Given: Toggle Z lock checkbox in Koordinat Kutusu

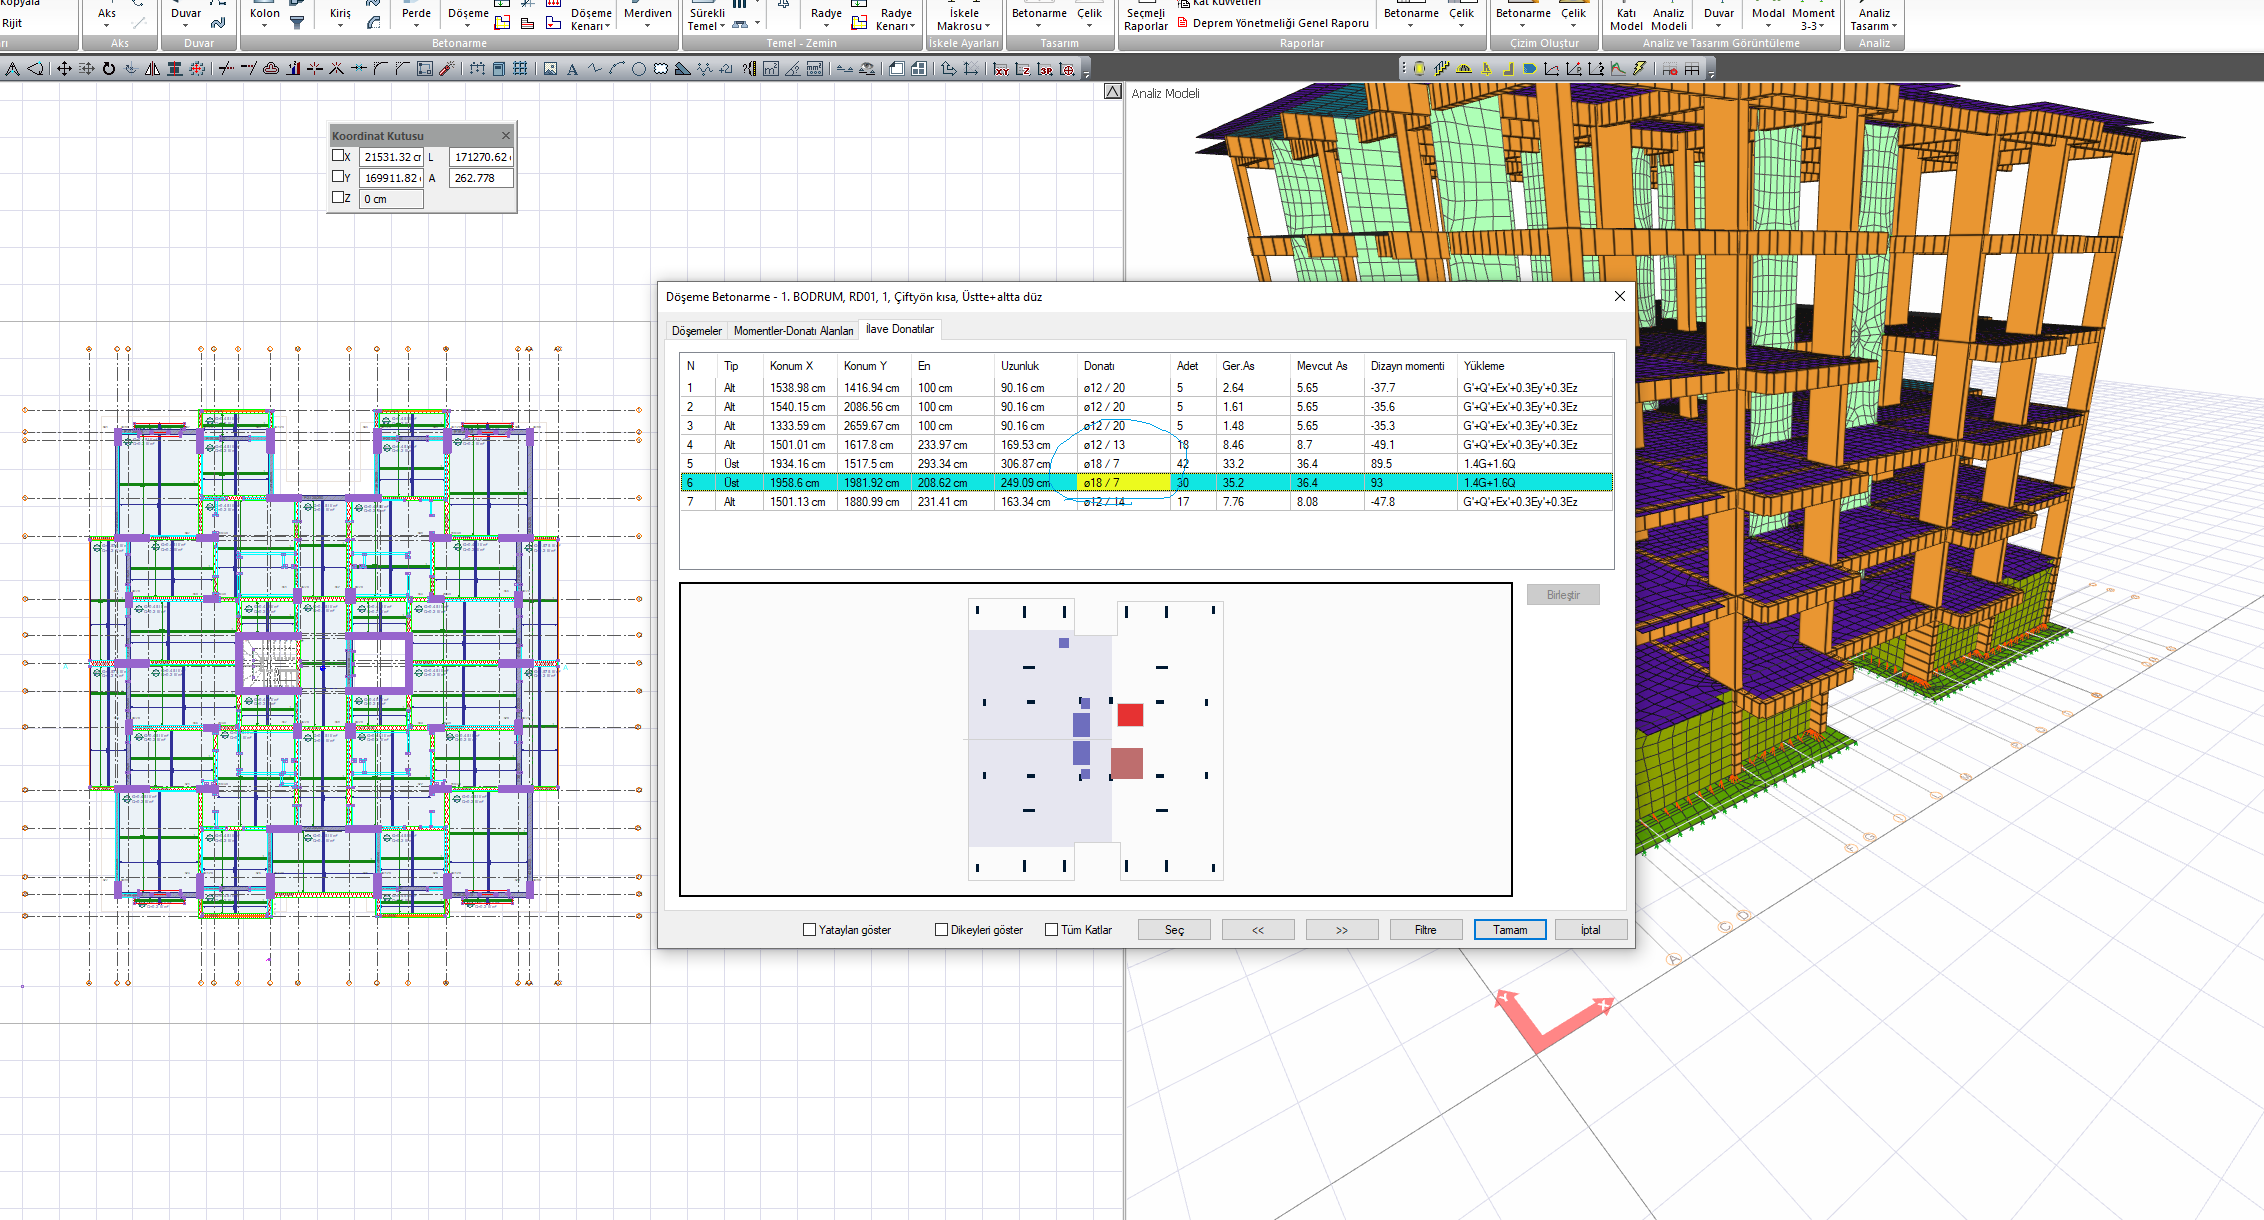Looking at the screenshot, I should click(338, 198).
